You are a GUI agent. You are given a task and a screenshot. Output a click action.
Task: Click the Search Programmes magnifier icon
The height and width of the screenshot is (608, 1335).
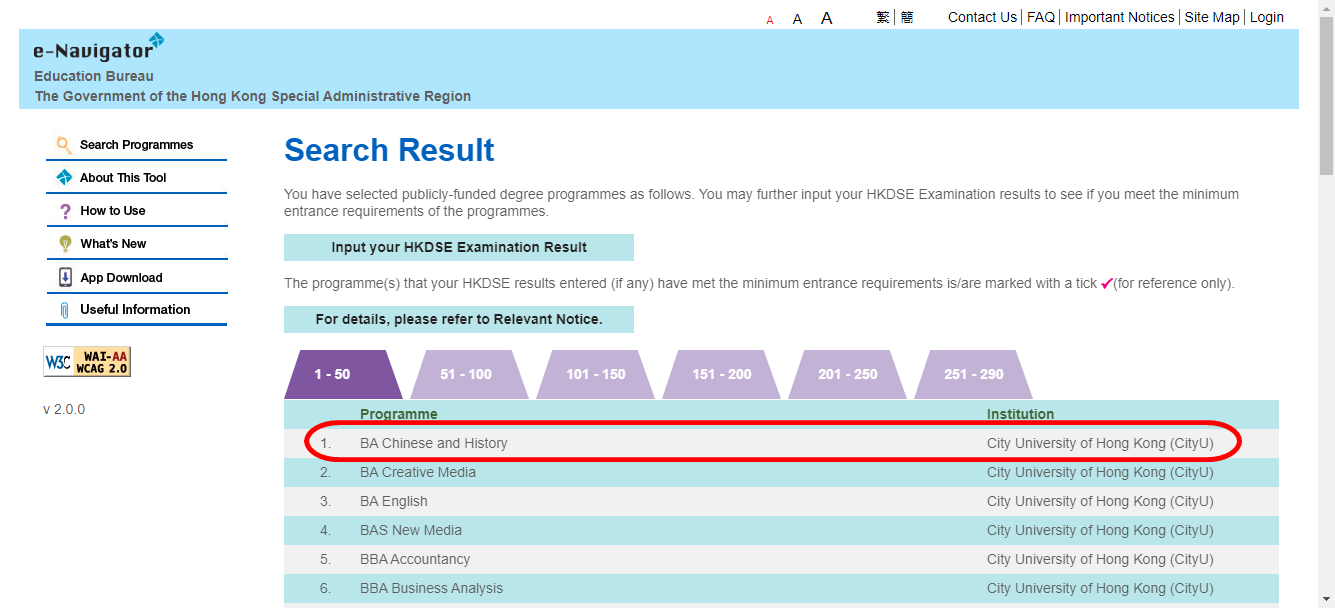click(64, 145)
